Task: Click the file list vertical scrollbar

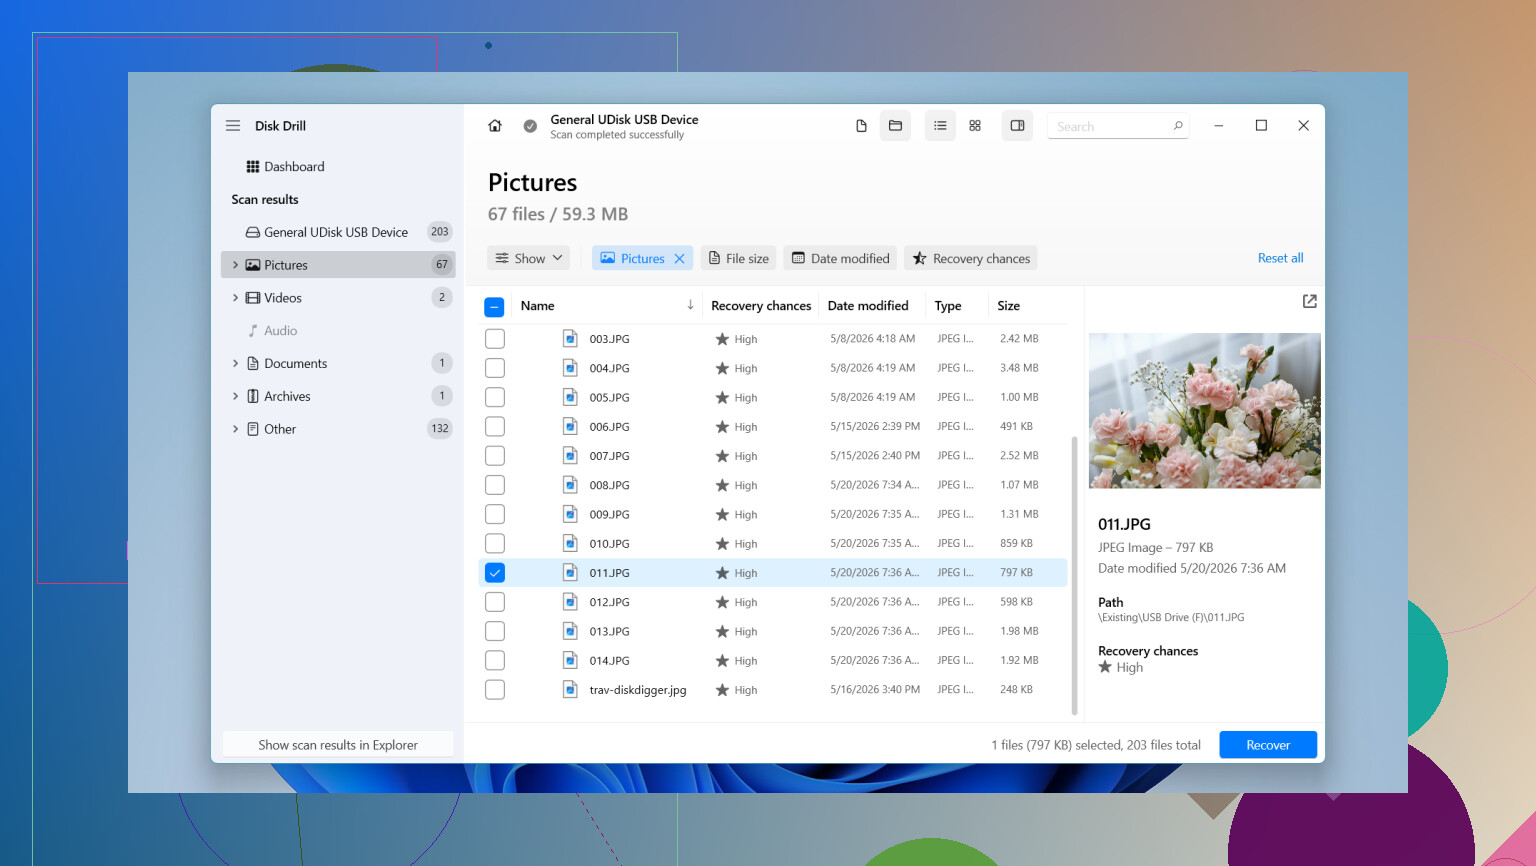Action: pyautogui.click(x=1075, y=575)
